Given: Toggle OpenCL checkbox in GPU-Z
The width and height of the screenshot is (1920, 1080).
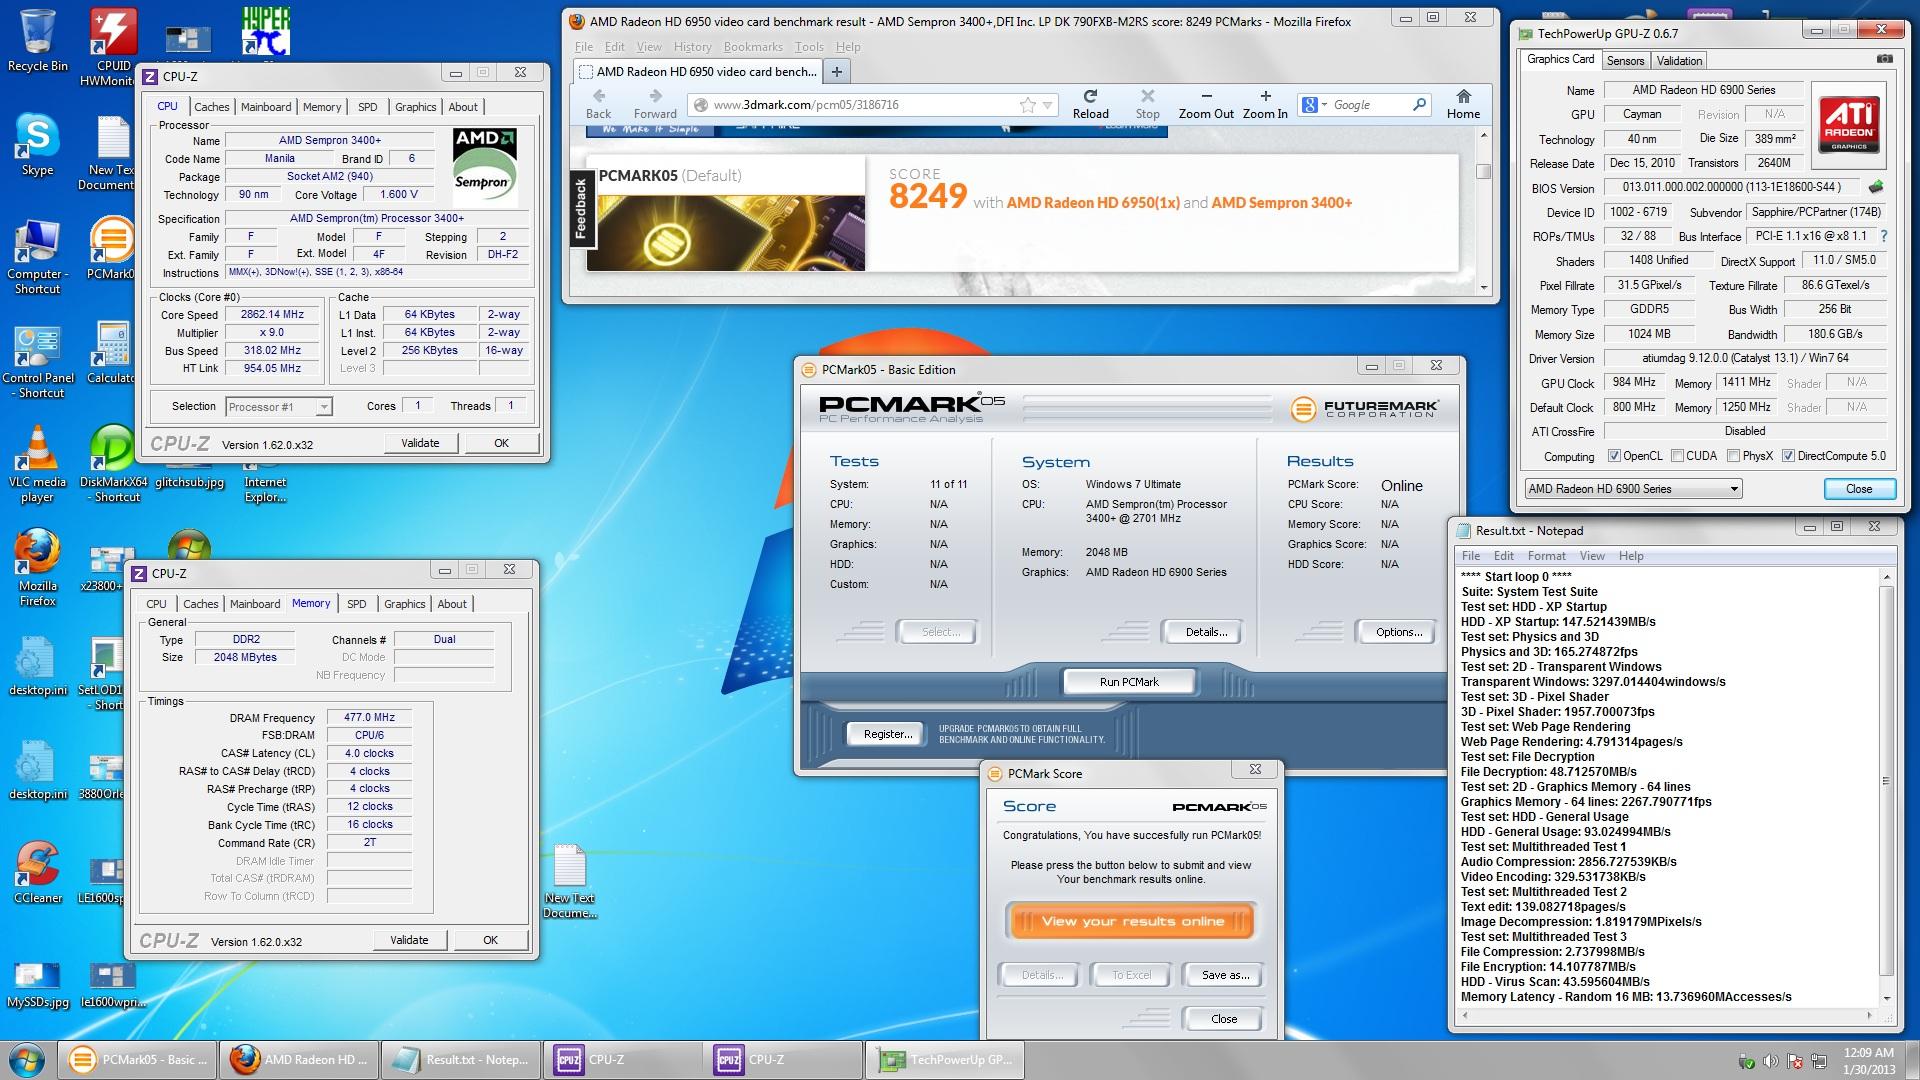Looking at the screenshot, I should pos(1613,456).
